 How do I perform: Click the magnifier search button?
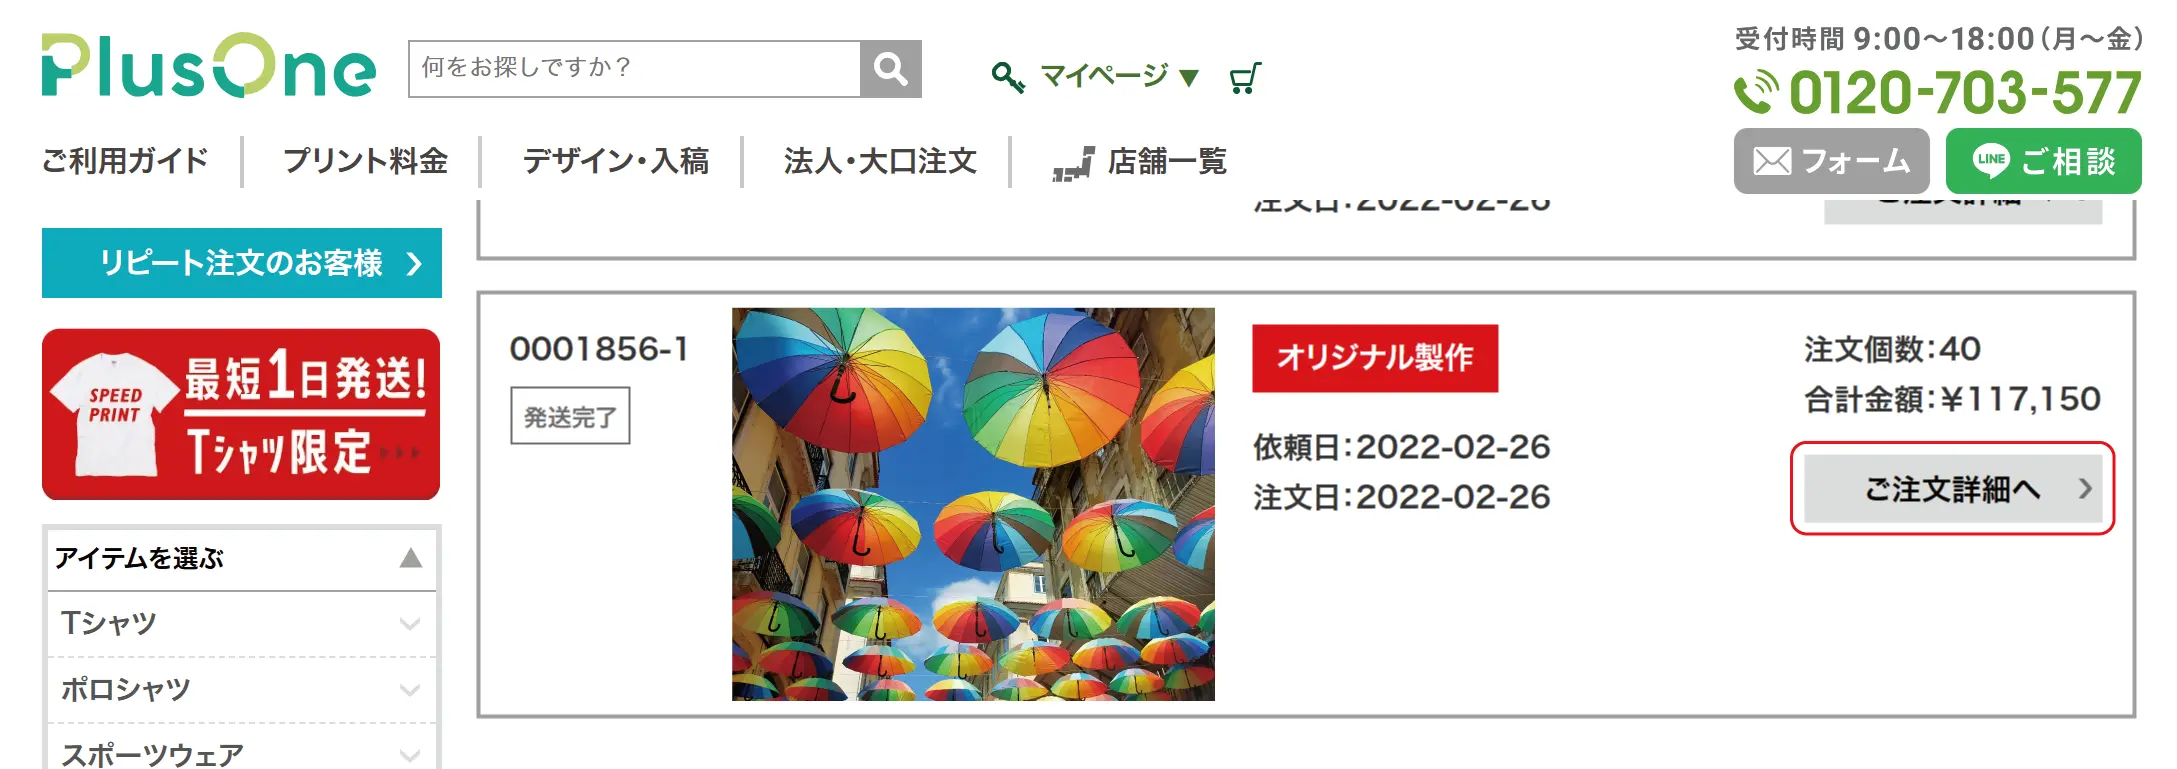point(890,69)
